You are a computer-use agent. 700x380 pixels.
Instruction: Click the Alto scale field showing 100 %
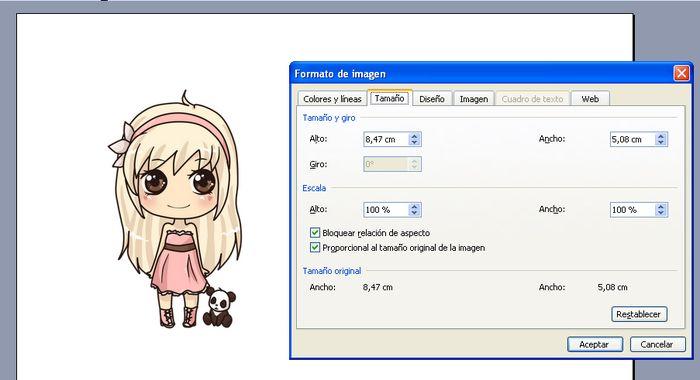tap(386, 210)
